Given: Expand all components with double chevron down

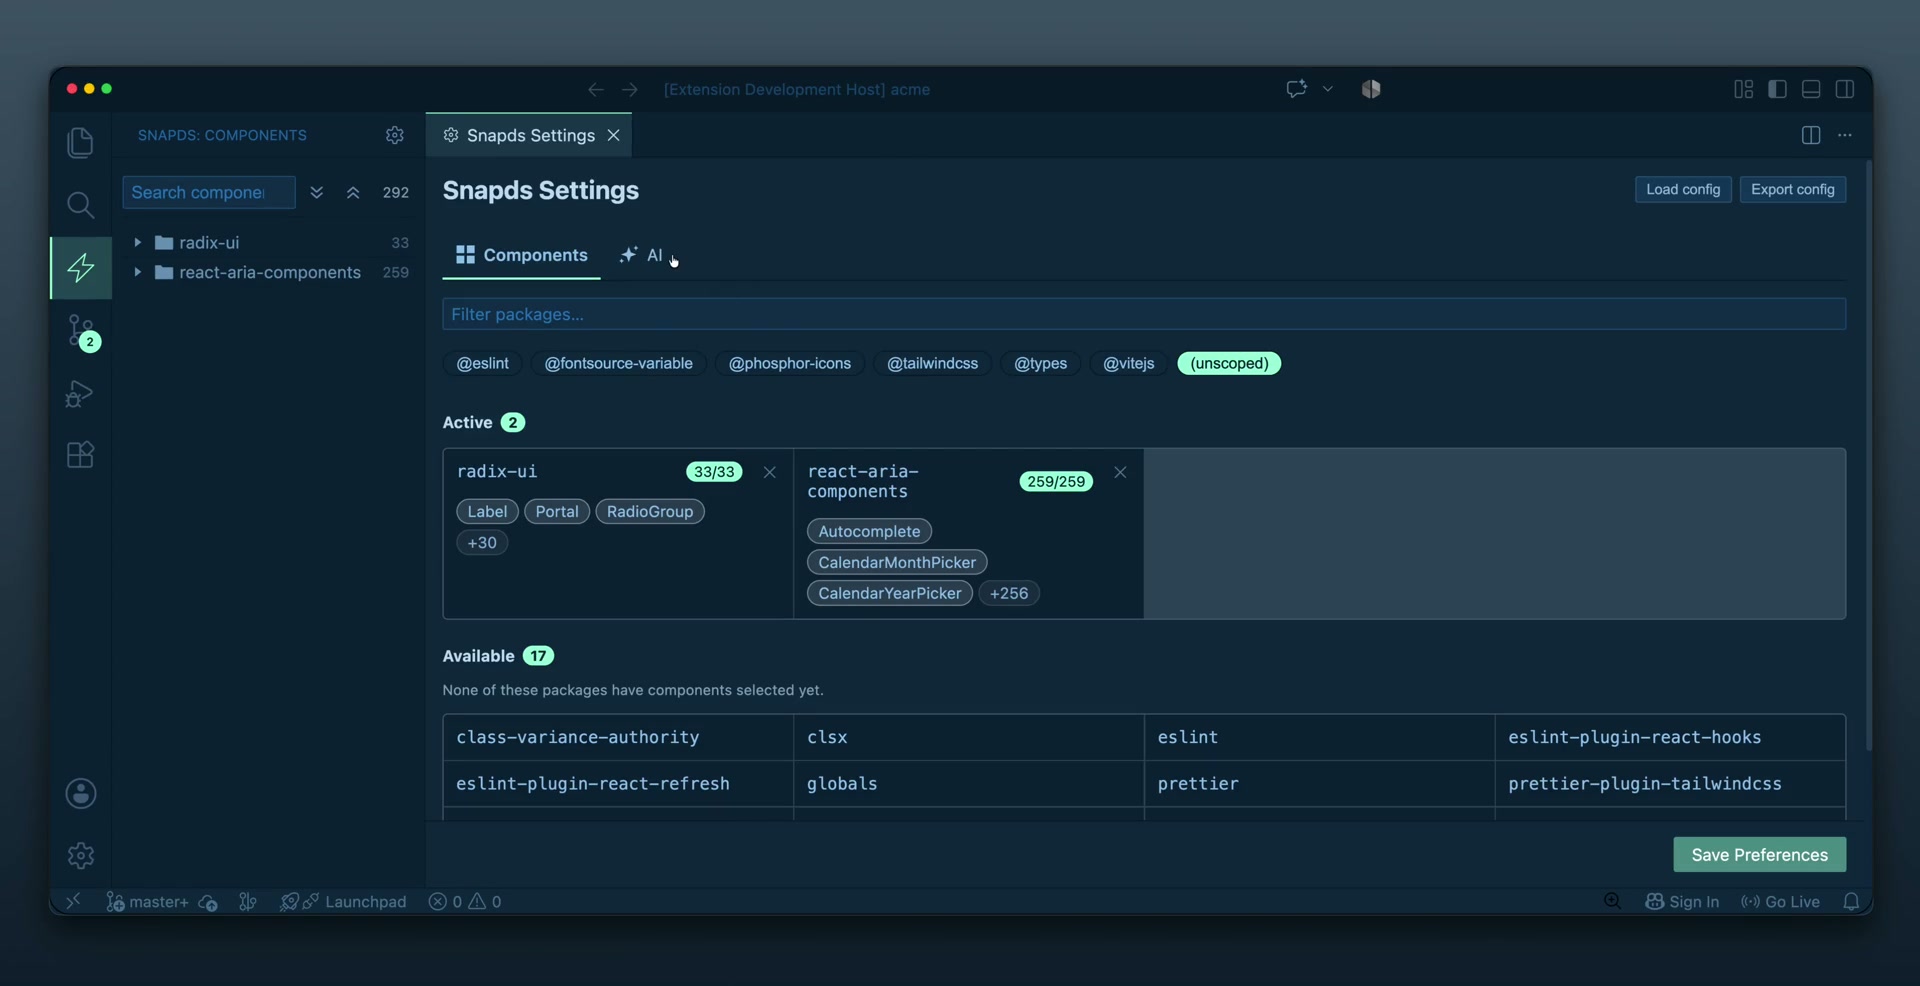Looking at the screenshot, I should coord(316,192).
